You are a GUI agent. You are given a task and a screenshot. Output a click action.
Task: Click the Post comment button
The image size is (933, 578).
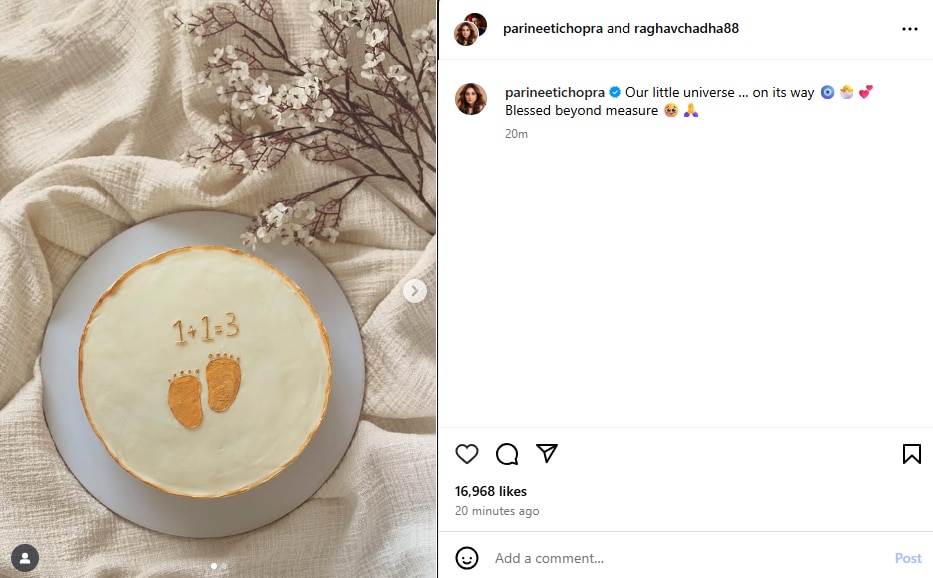tap(908, 558)
